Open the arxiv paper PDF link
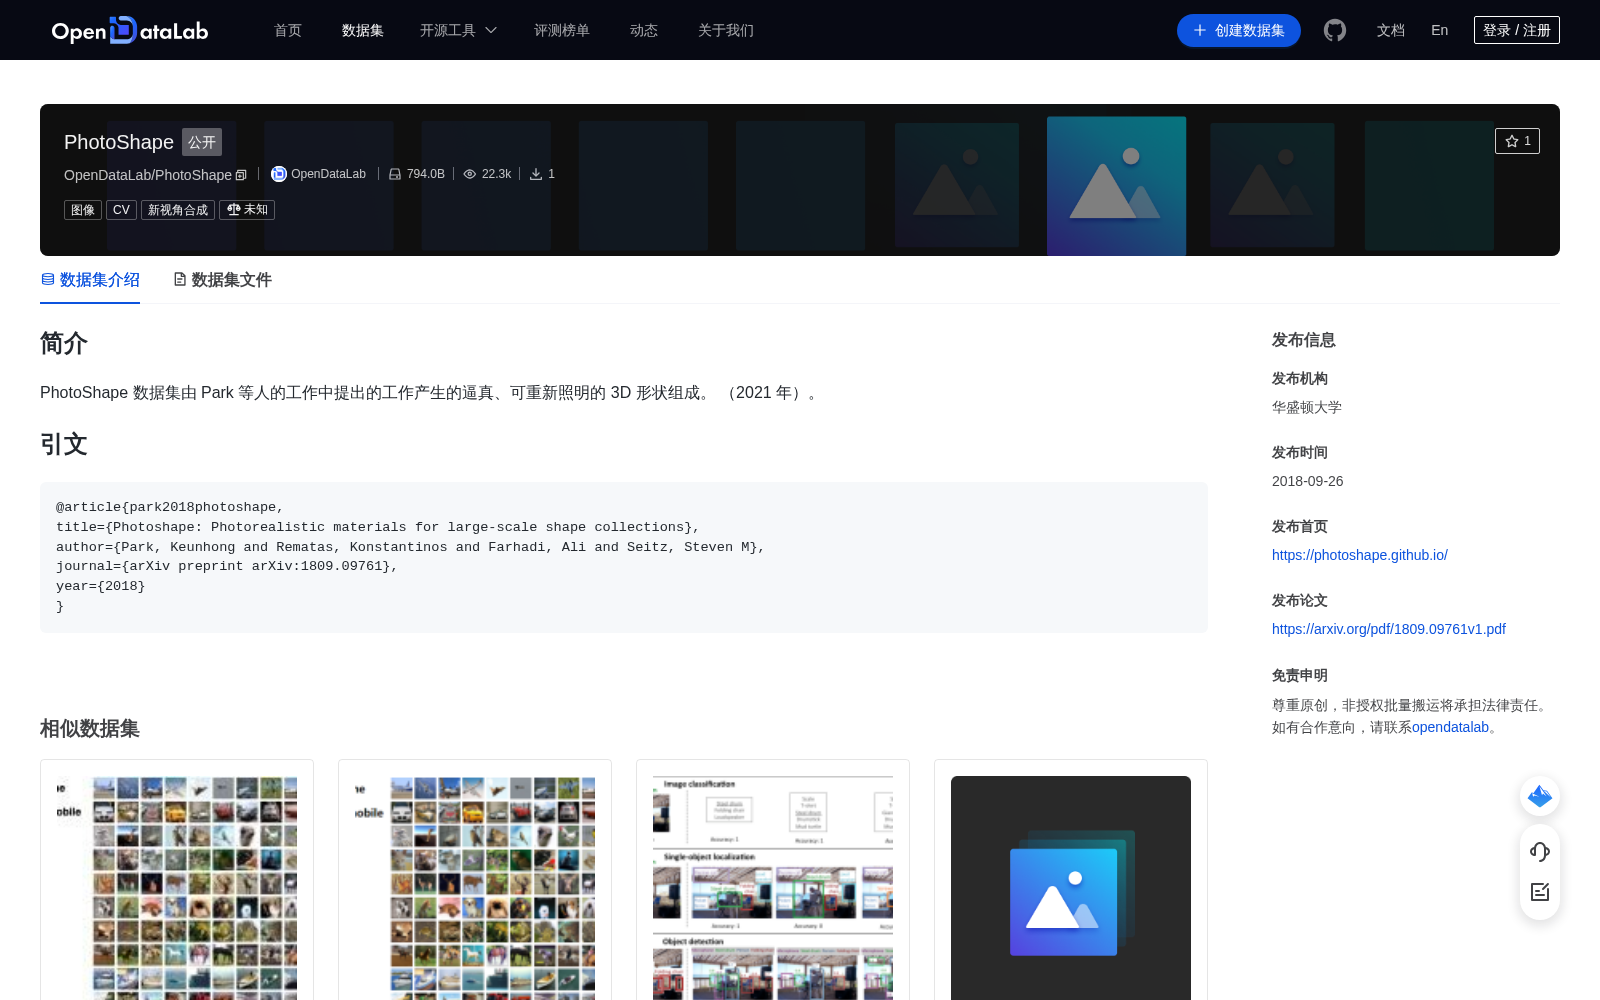1600x1000 pixels. coord(1389,629)
